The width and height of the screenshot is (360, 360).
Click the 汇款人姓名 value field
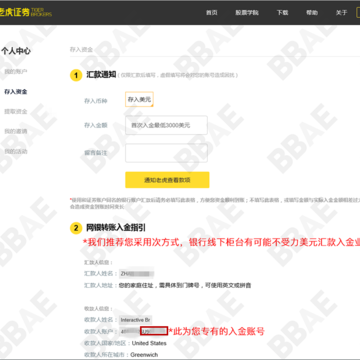(x=136, y=274)
